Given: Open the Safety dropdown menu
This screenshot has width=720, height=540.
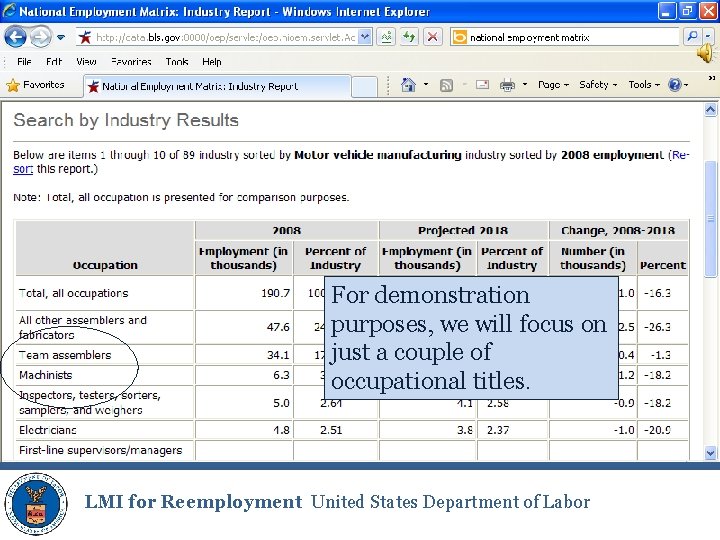Looking at the screenshot, I should pos(598,85).
